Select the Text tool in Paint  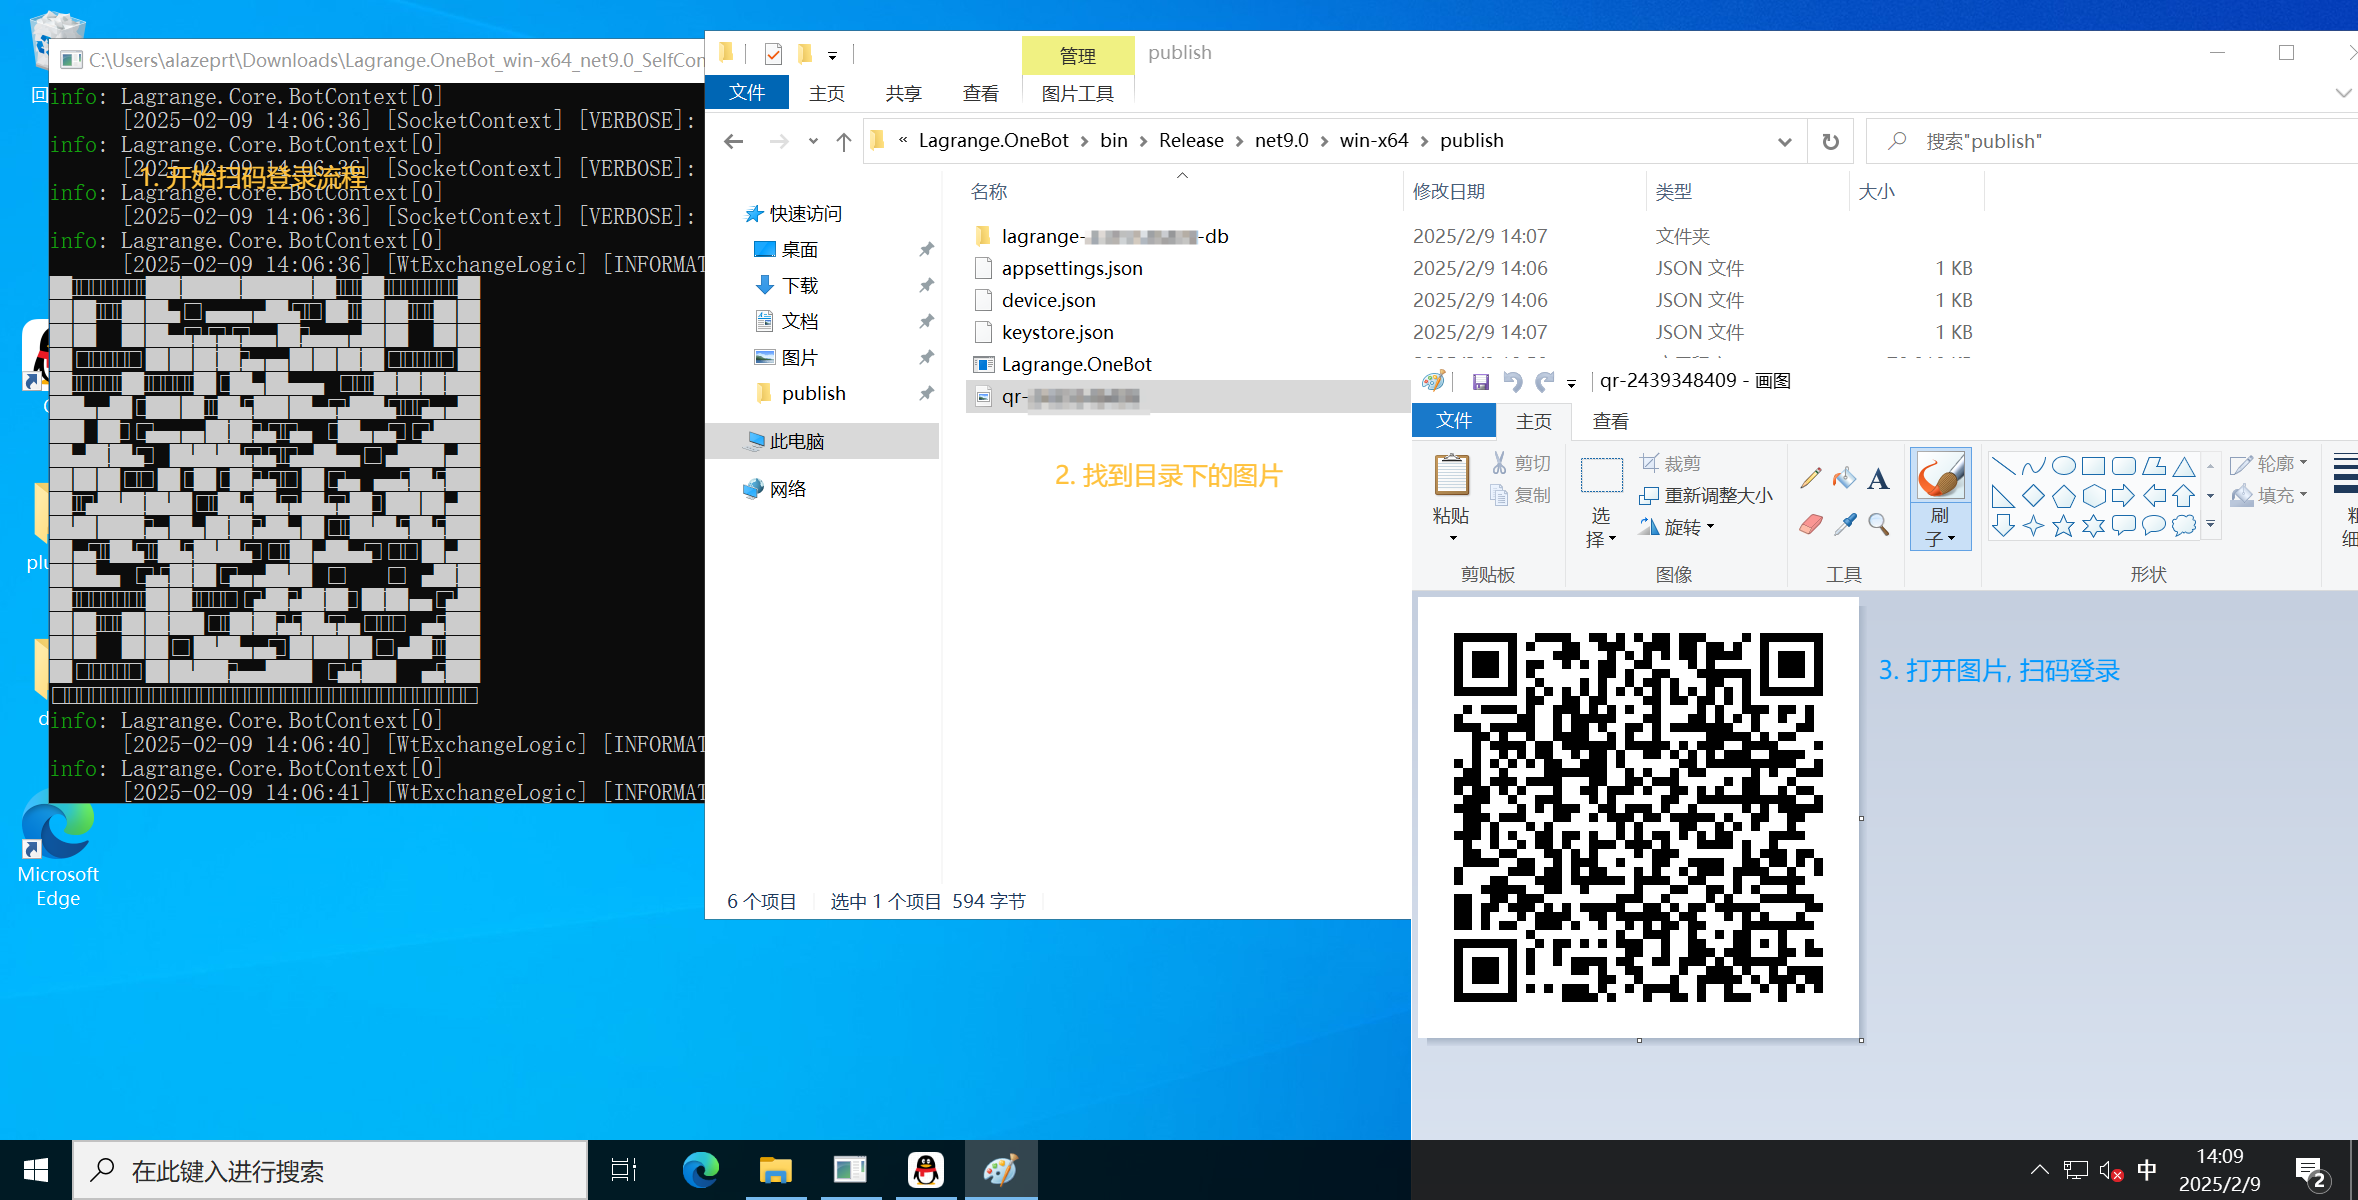(x=1878, y=478)
